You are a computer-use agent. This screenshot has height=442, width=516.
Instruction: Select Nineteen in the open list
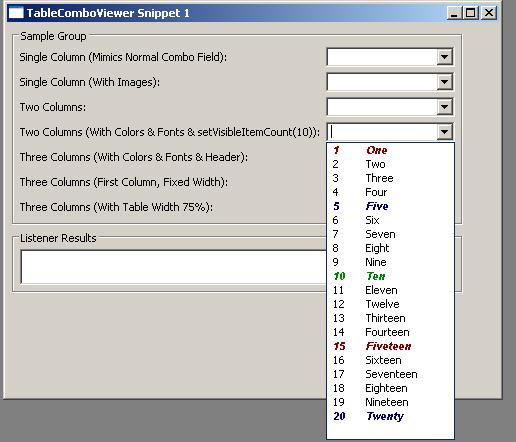coord(390,402)
